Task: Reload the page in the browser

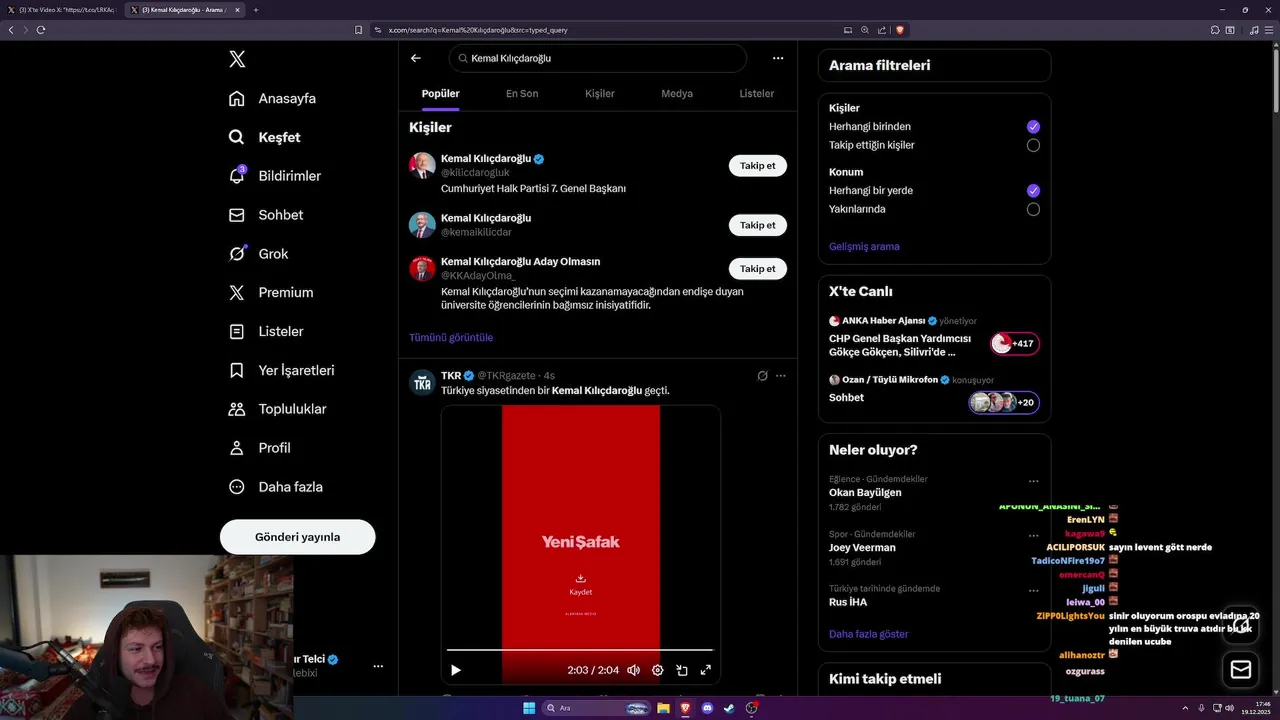Action: [41, 30]
